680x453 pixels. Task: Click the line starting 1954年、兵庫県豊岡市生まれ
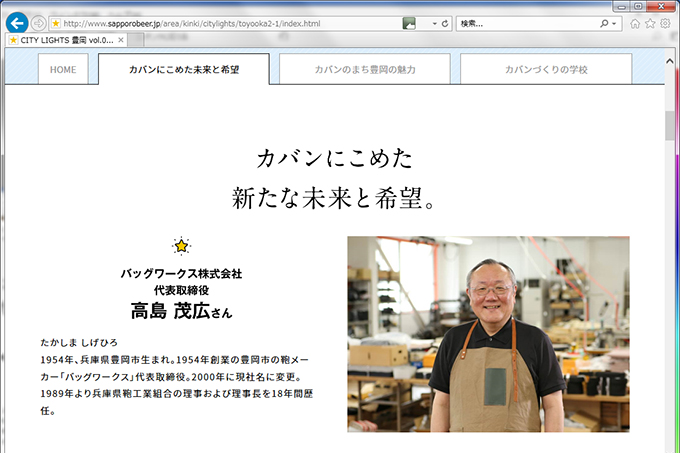175,360
